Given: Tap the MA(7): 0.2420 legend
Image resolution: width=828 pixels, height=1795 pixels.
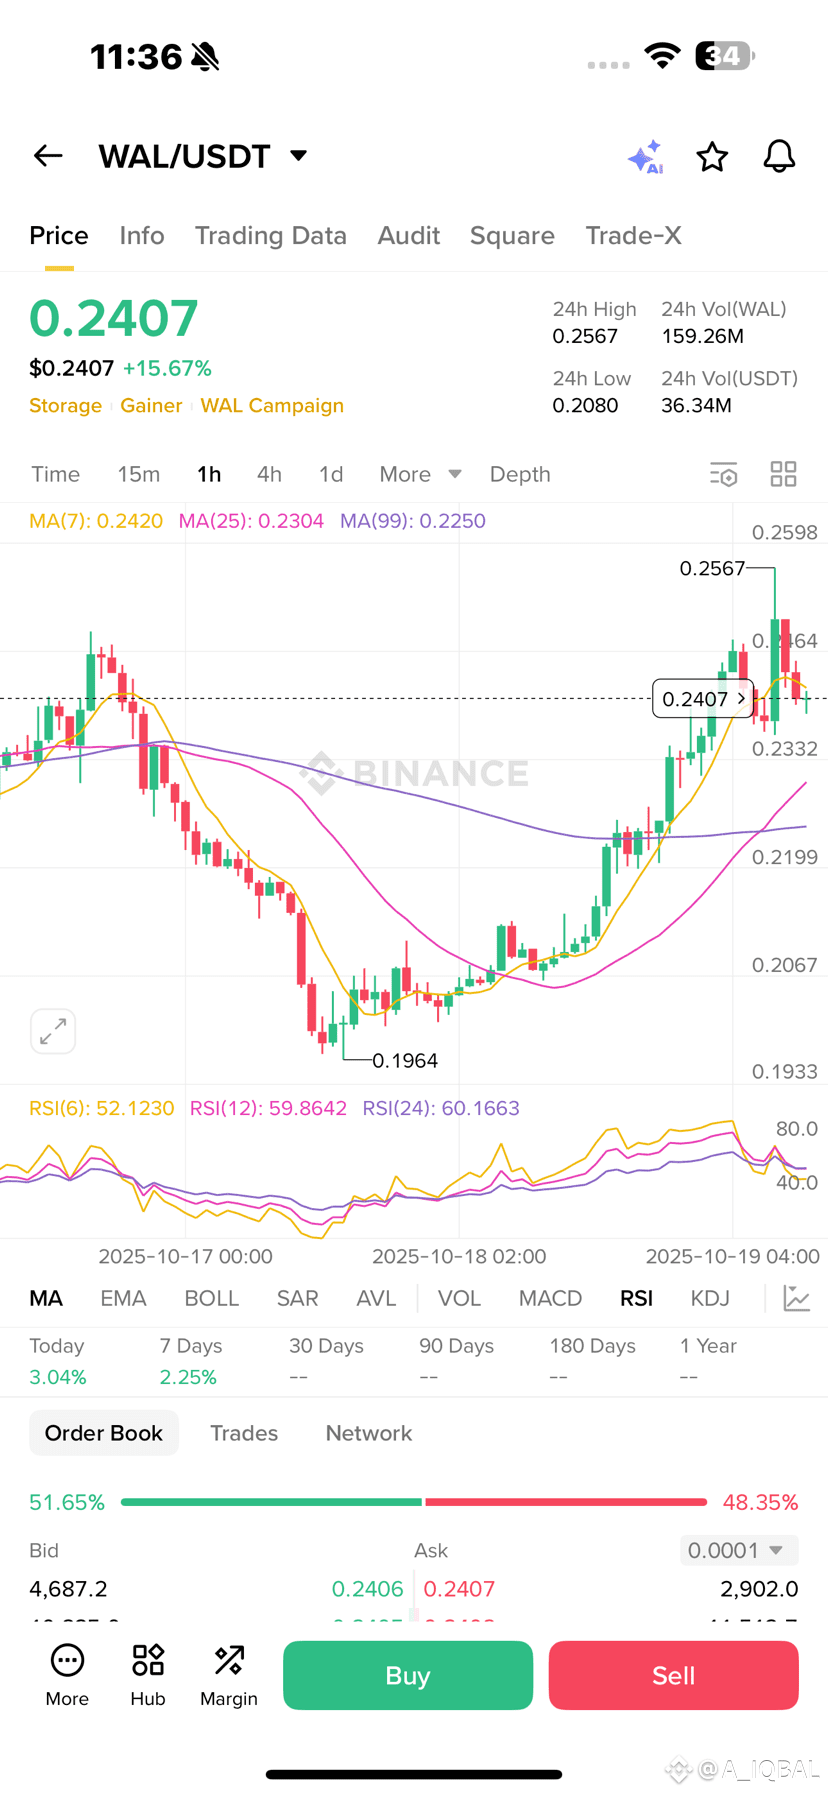Looking at the screenshot, I should pyautogui.click(x=96, y=521).
